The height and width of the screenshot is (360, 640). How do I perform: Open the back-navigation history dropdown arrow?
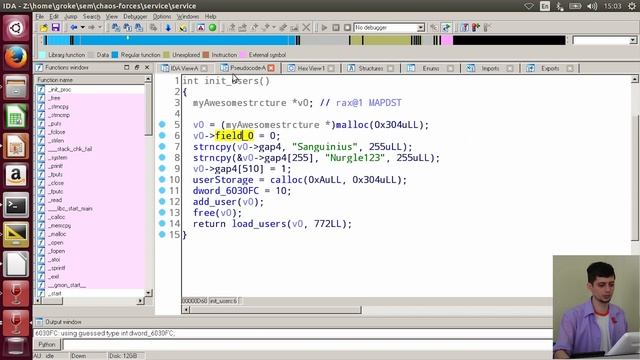coord(82,28)
